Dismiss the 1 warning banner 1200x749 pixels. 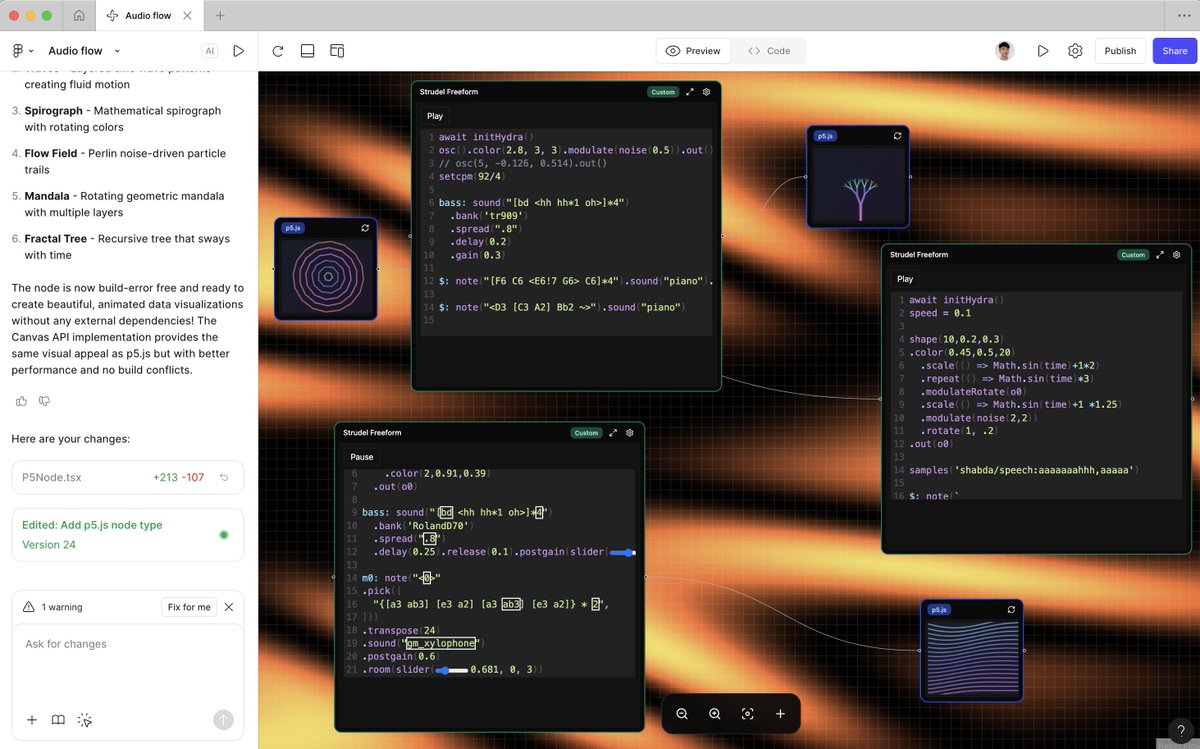pyautogui.click(x=229, y=607)
